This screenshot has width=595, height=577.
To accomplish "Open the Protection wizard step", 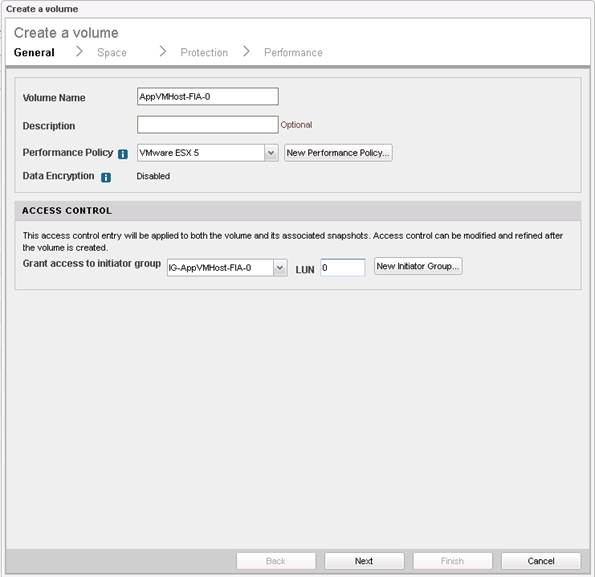I will click(x=204, y=52).
